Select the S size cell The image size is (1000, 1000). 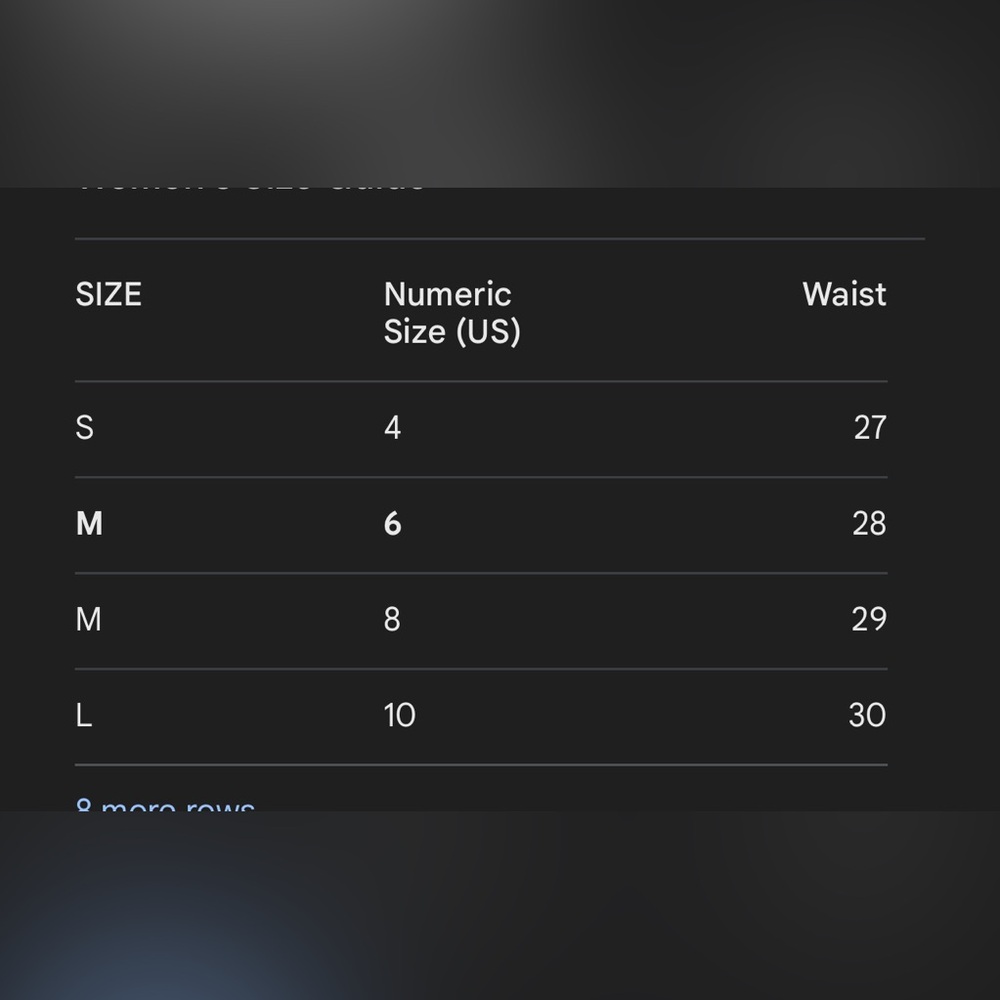point(85,427)
